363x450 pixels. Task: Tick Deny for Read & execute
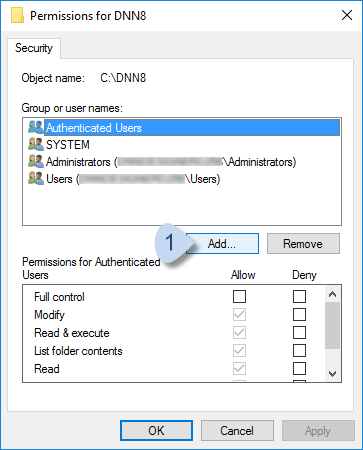[x=299, y=332]
